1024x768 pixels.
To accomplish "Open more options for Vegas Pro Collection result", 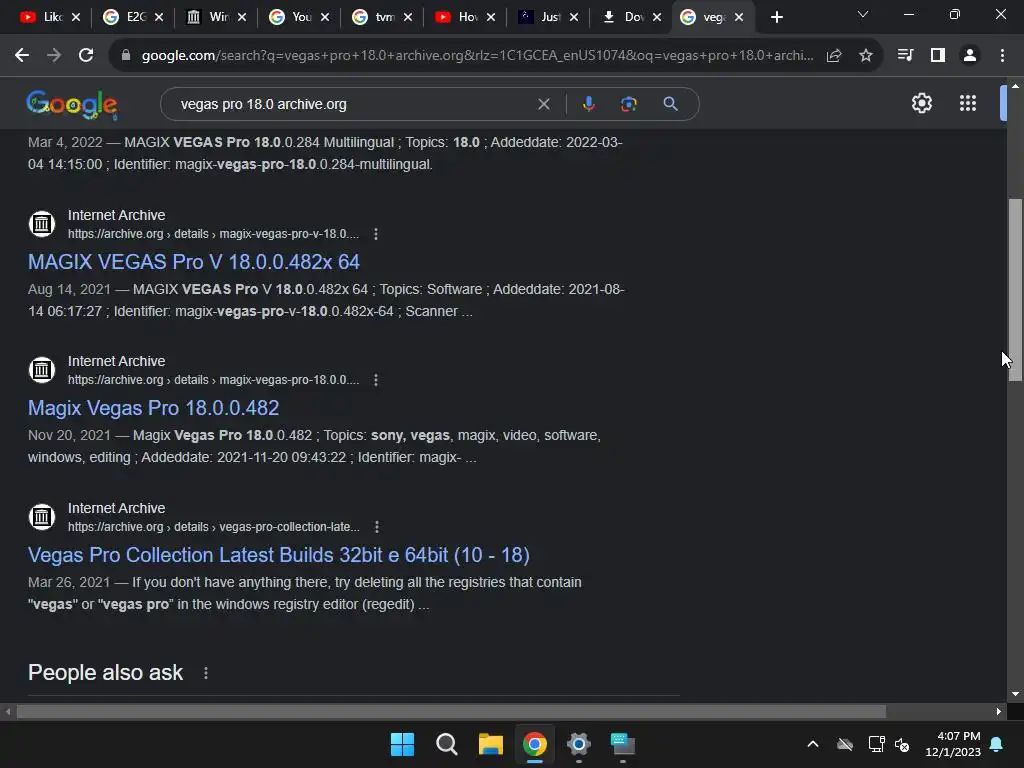I will click(376, 527).
